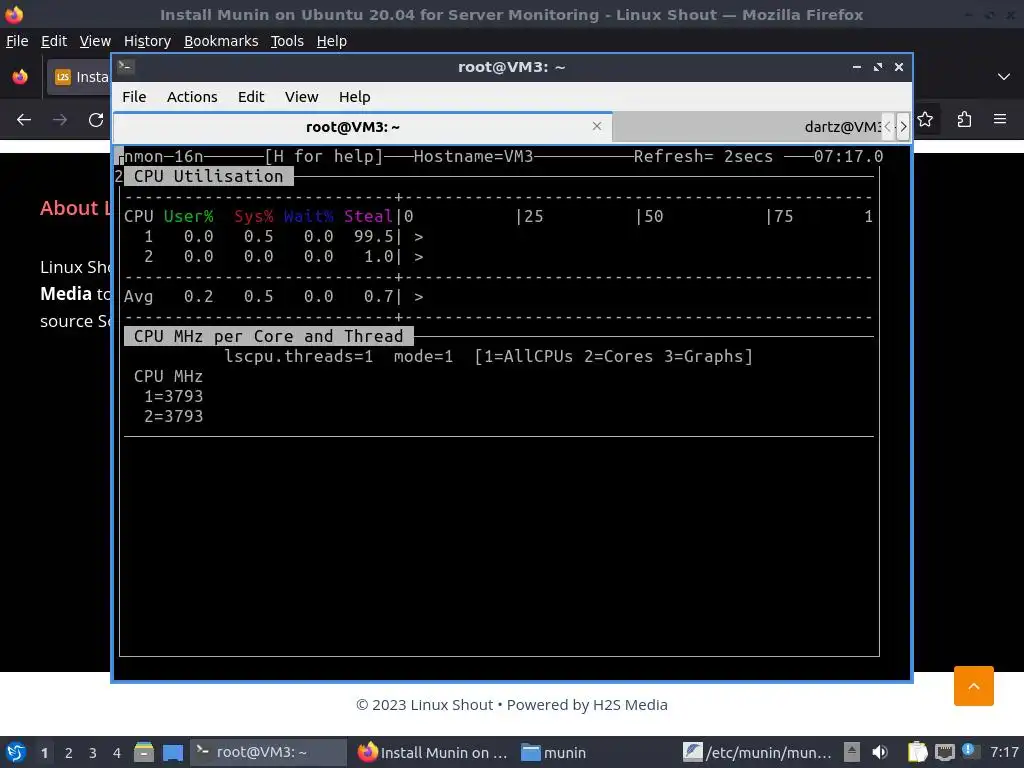Click the taskbar application launcher icon

point(16,752)
